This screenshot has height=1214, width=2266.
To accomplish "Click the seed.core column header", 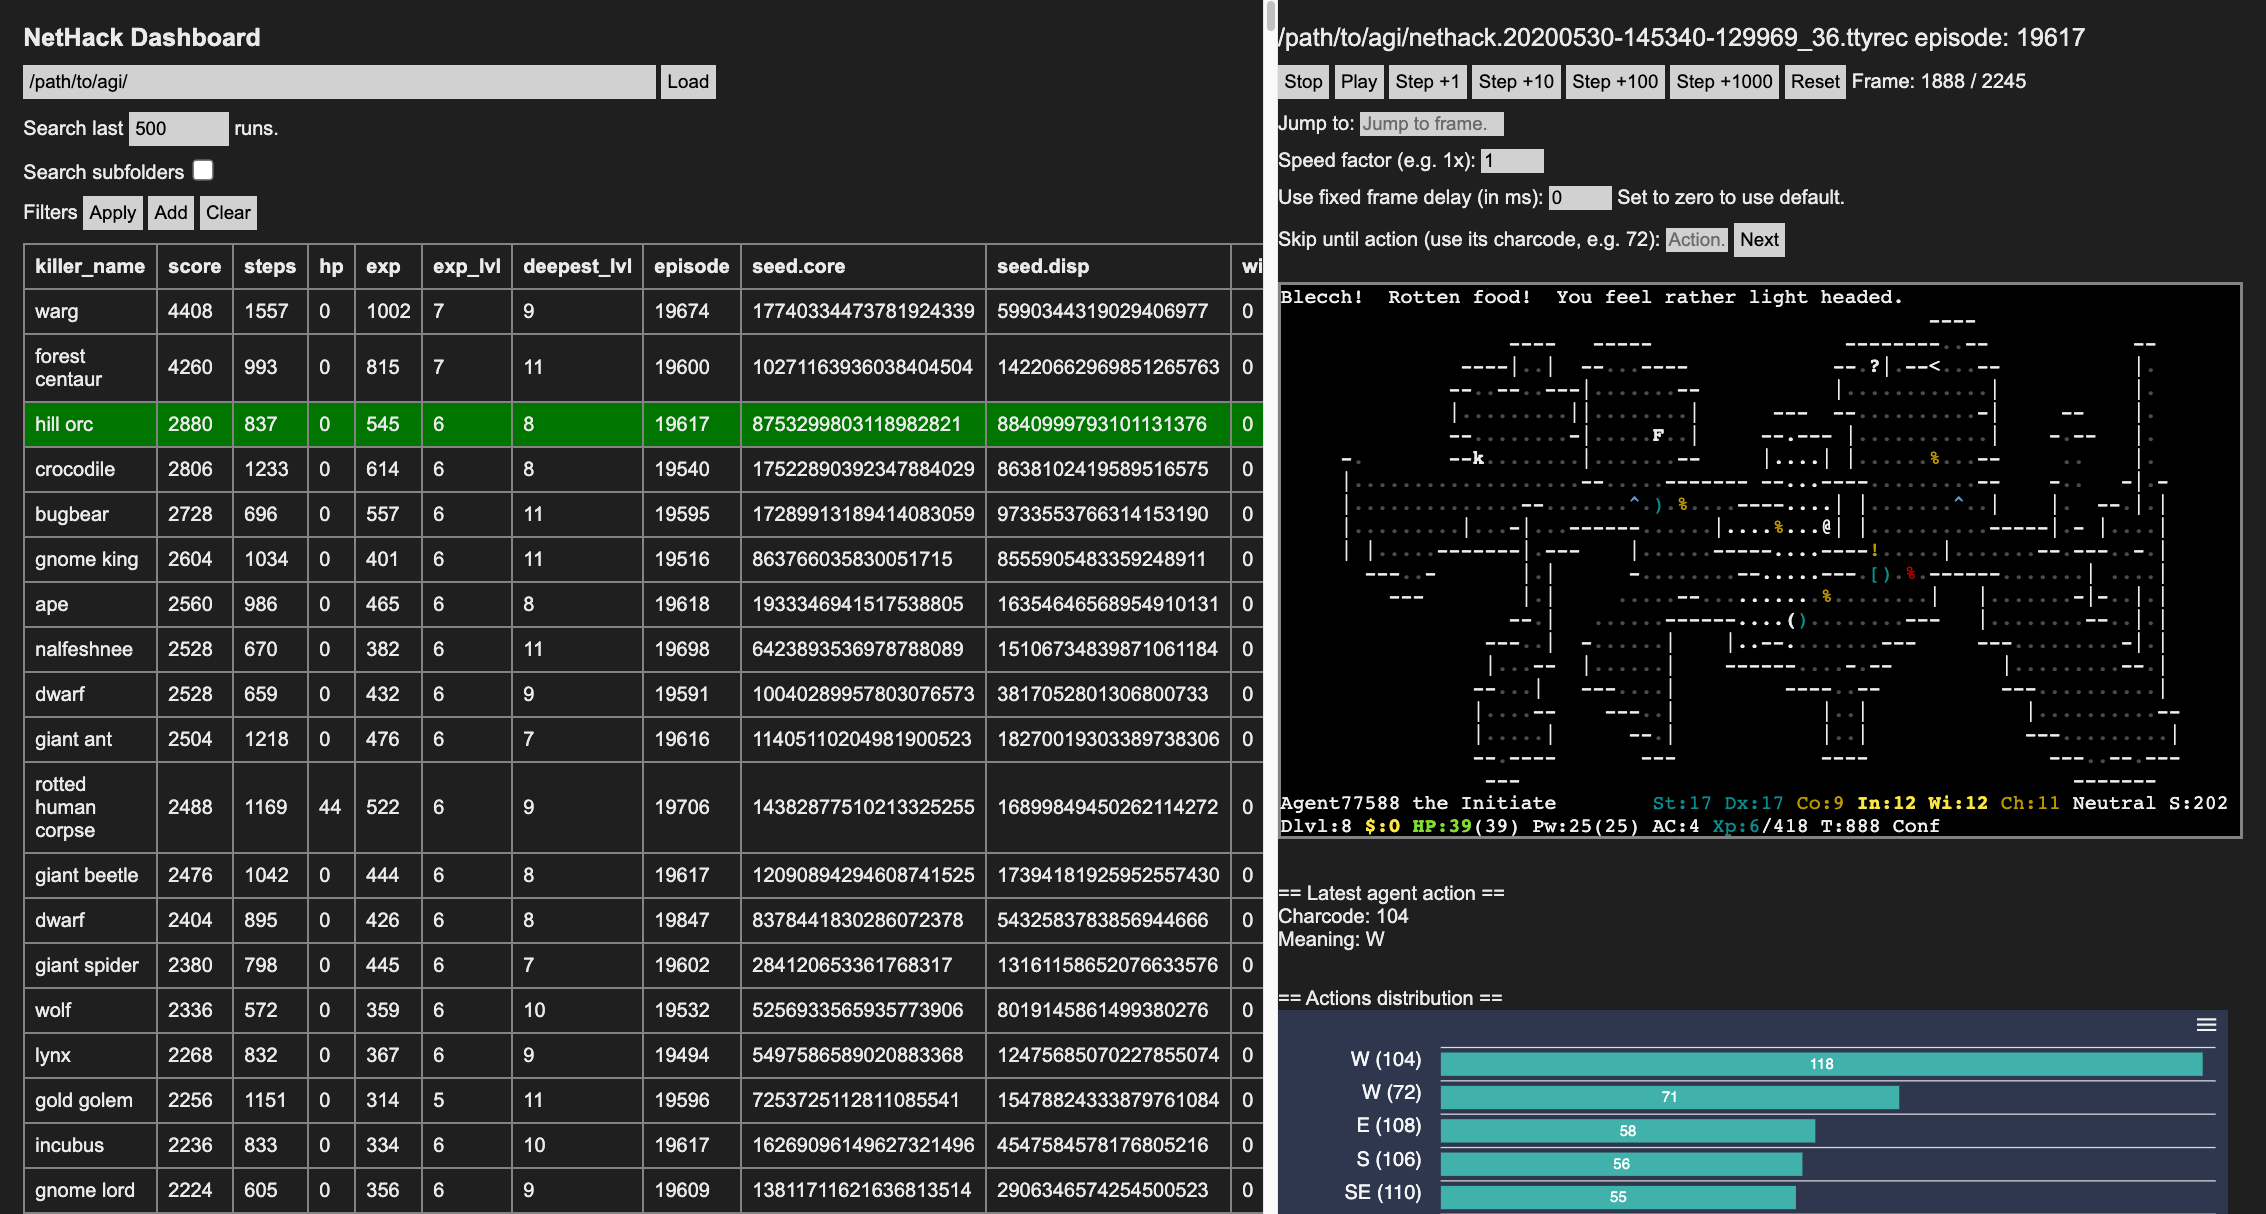I will (x=863, y=266).
